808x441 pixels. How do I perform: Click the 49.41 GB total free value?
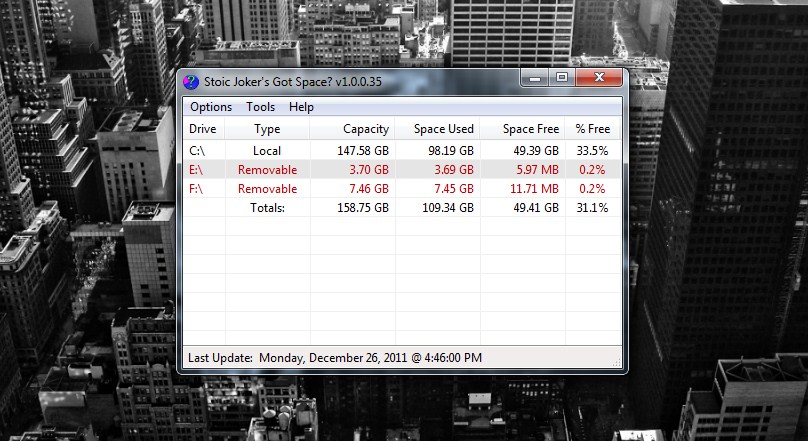536,208
